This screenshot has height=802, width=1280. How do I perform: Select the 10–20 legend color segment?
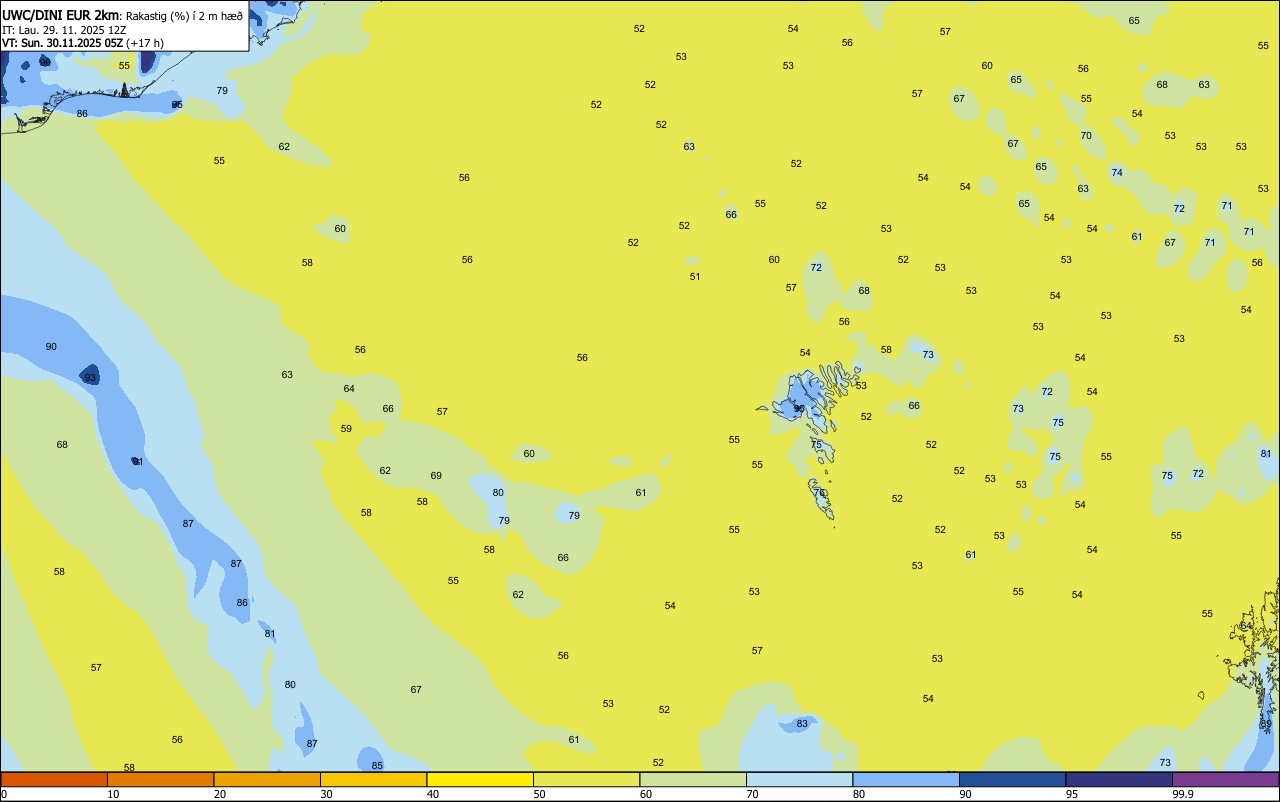tap(161, 779)
